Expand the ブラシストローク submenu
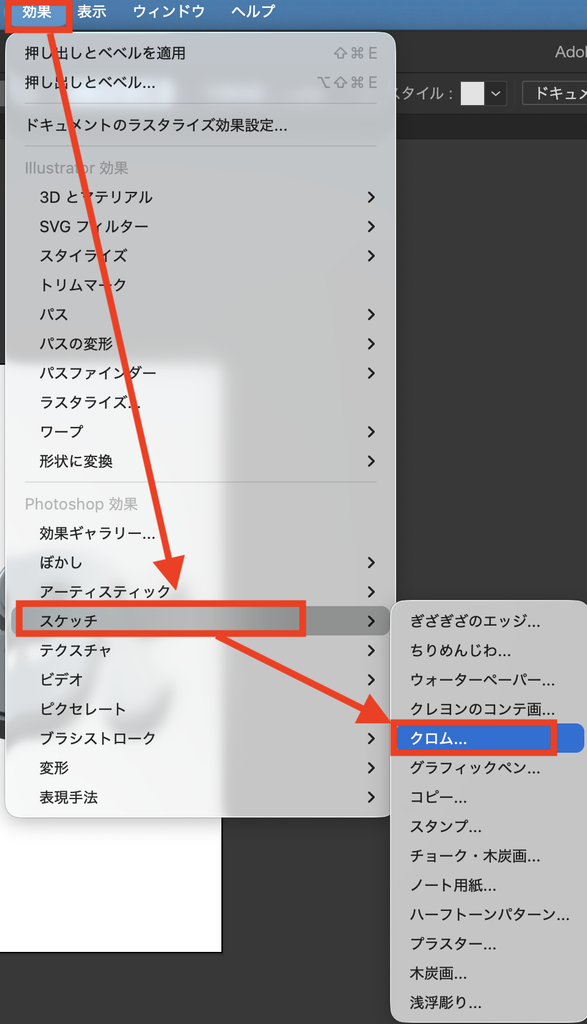Image resolution: width=587 pixels, height=1024 pixels. [x=200, y=739]
